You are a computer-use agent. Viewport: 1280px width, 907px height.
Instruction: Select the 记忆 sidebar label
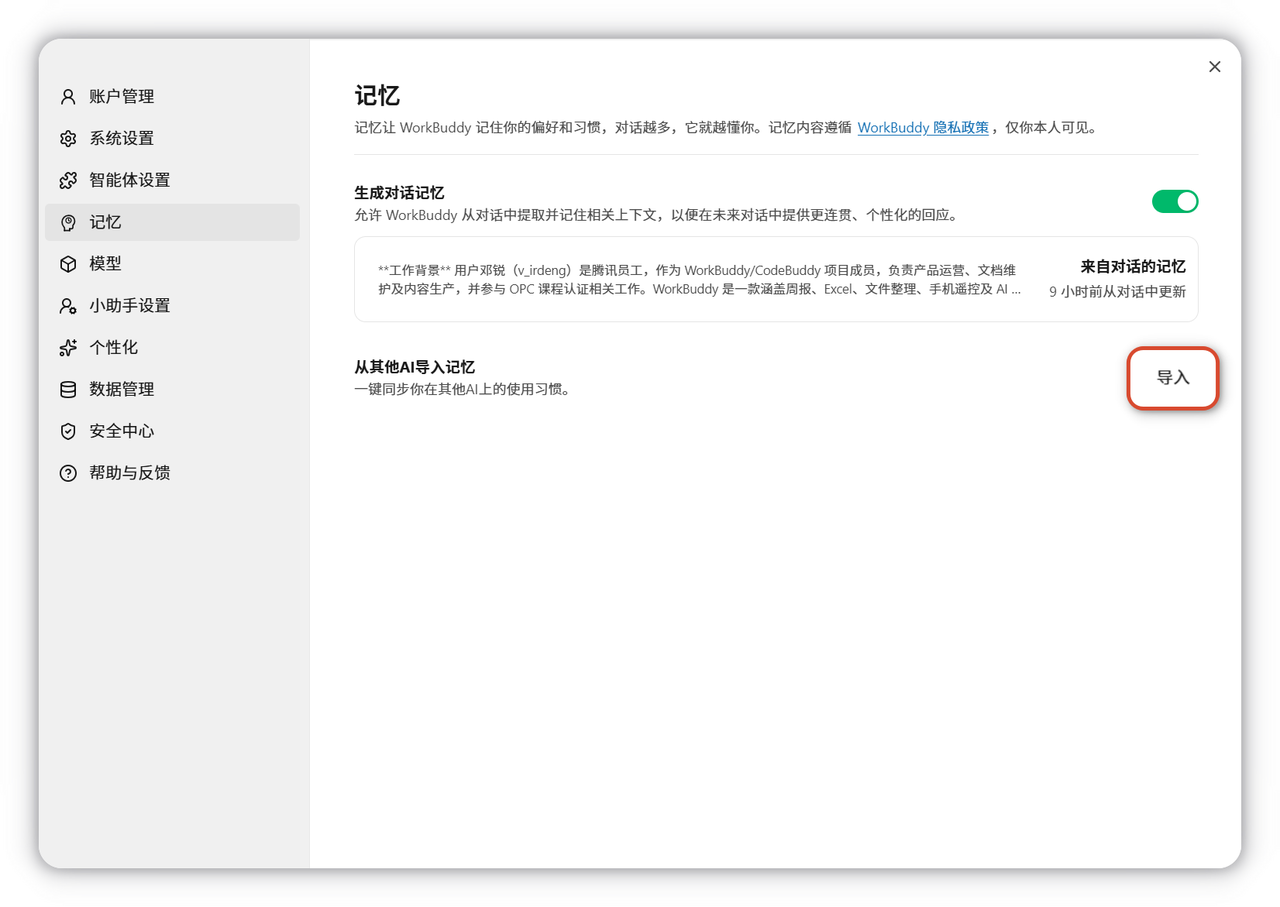pos(105,223)
